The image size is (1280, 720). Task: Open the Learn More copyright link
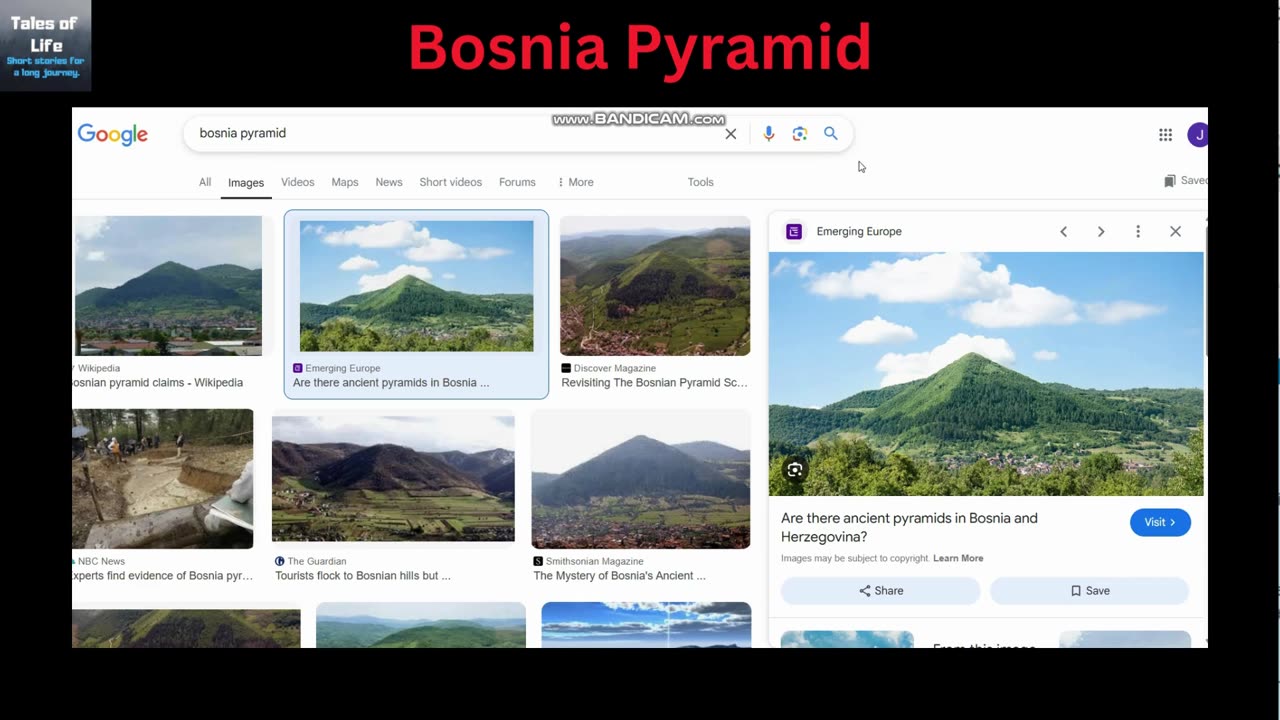pyautogui.click(x=958, y=558)
